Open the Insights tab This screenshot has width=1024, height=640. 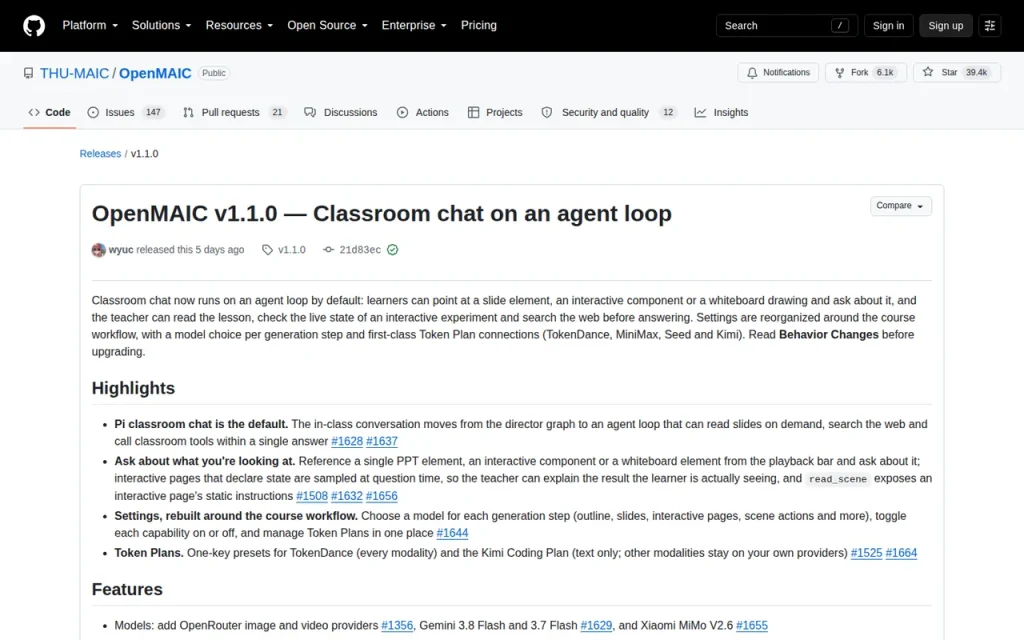tap(722, 112)
